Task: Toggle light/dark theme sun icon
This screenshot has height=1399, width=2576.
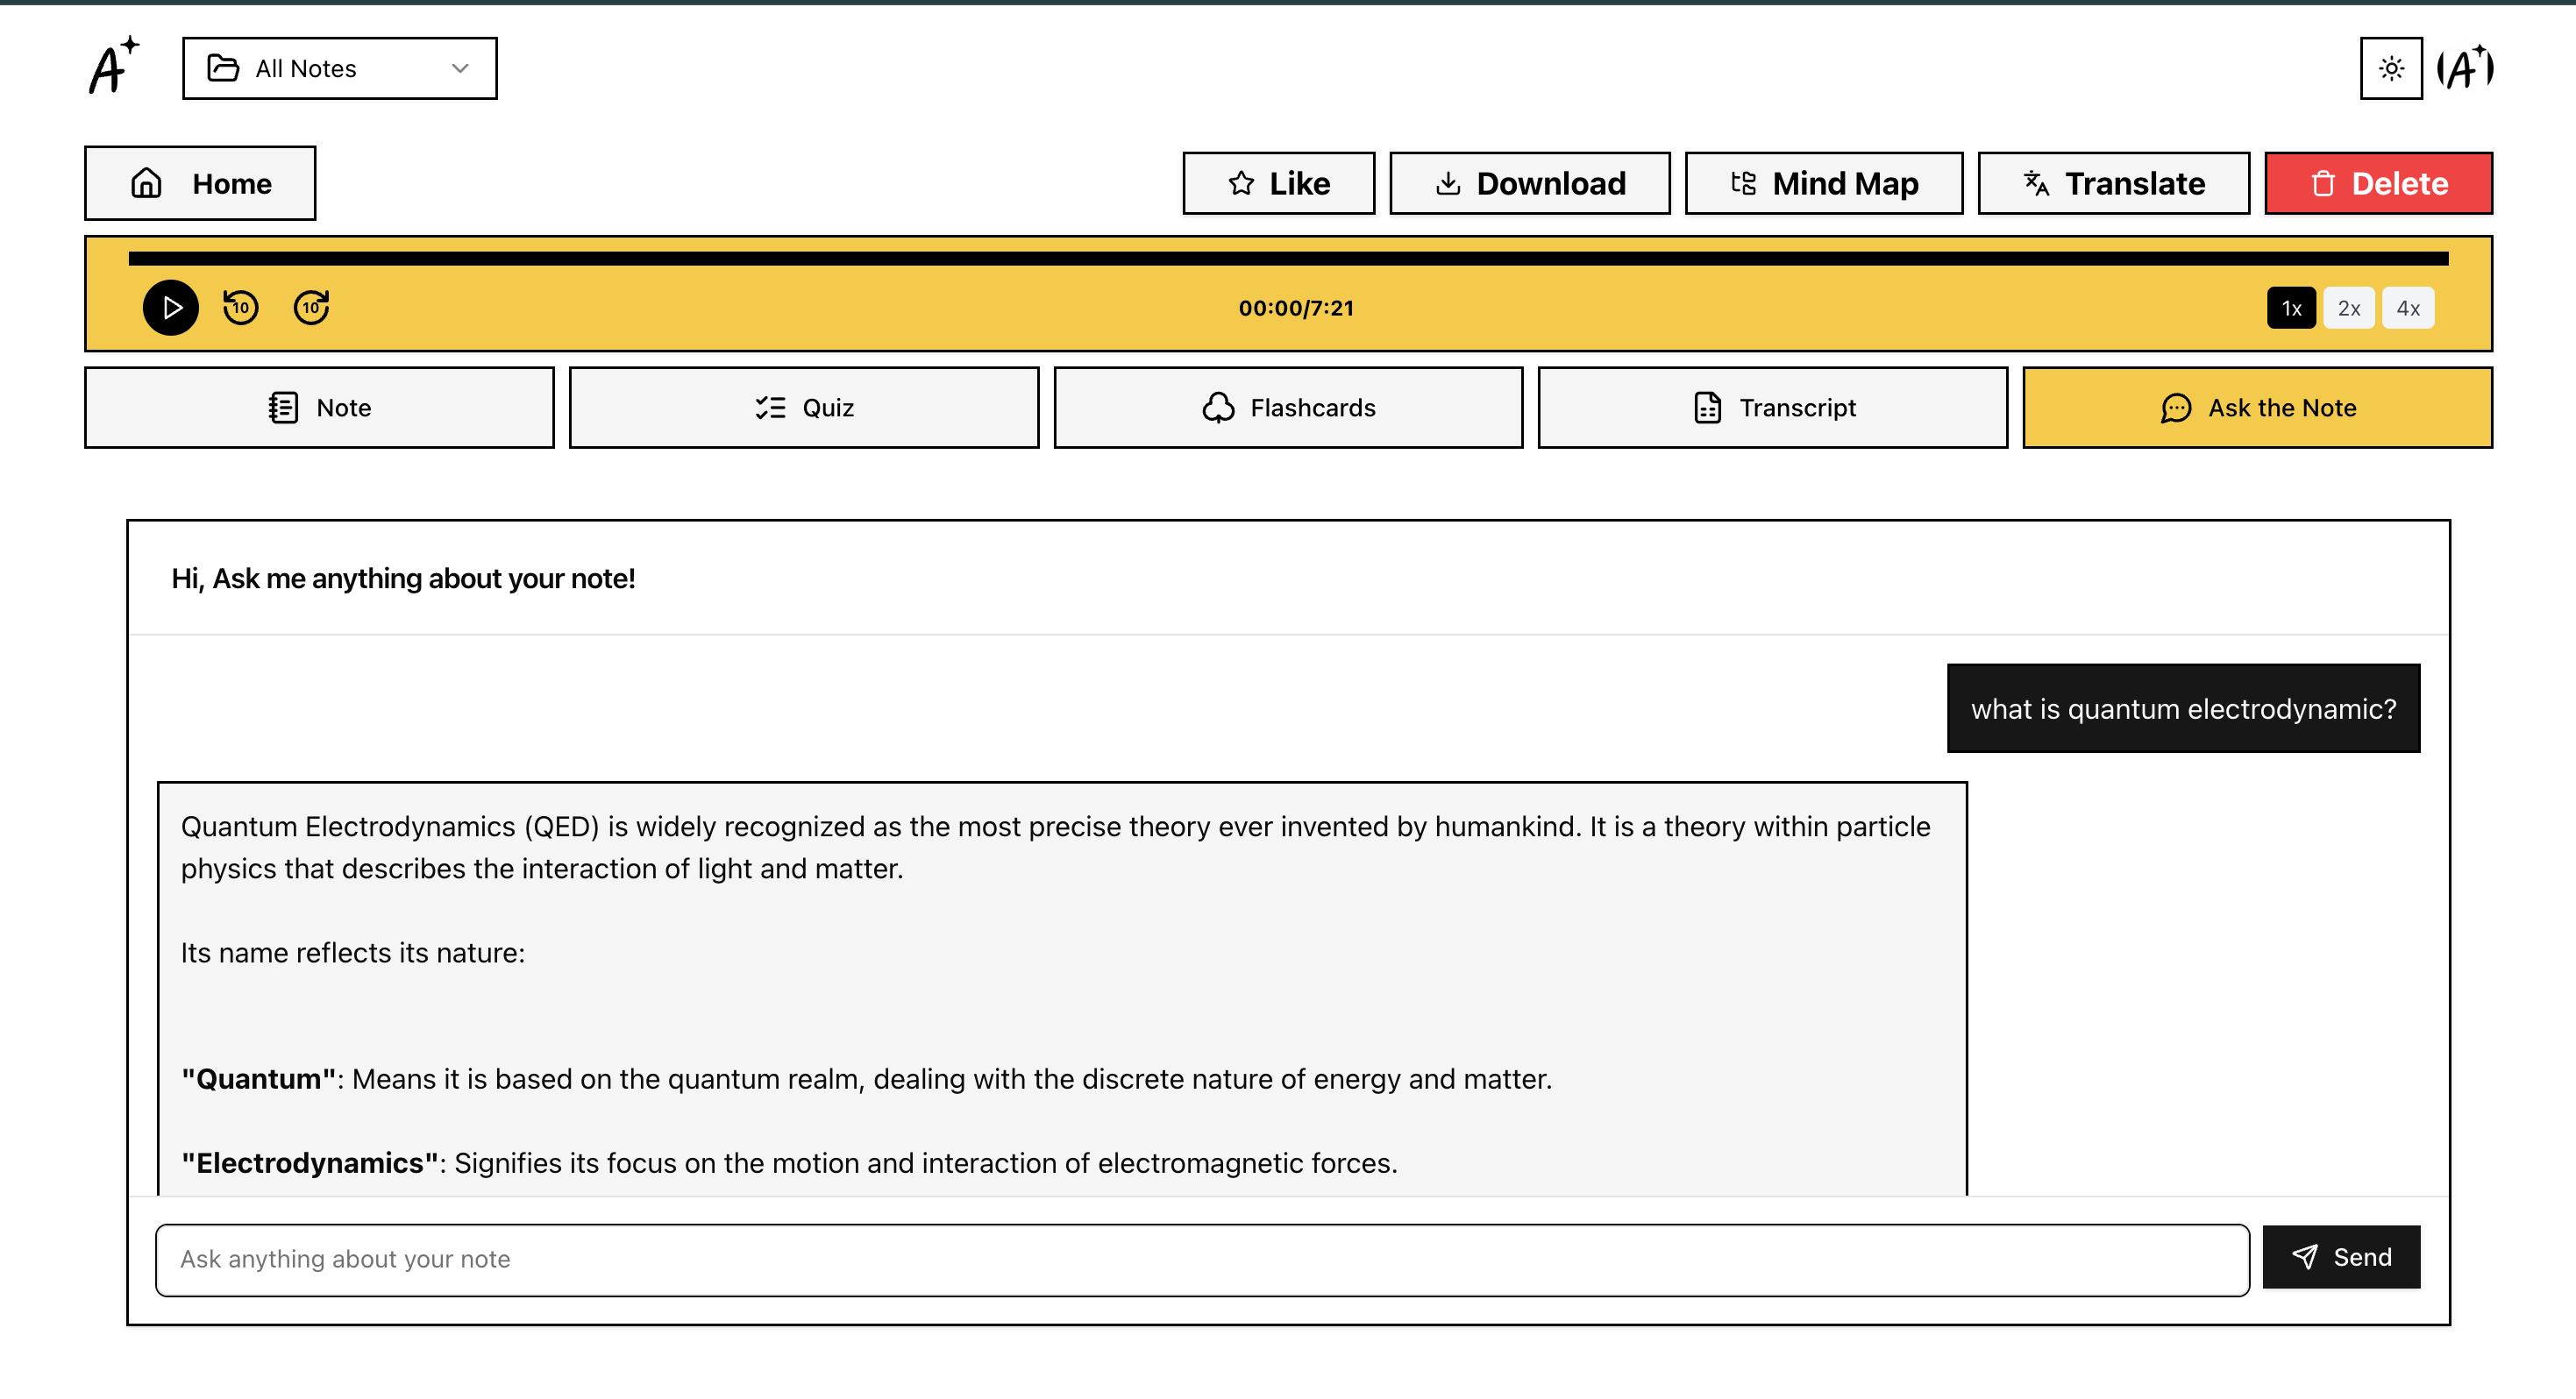Action: 2390,68
